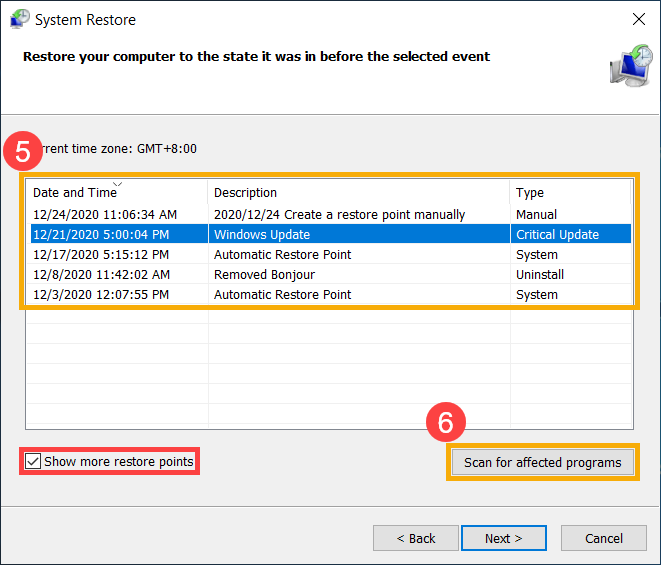
Task: Click the red step 6 badge
Action: pyautogui.click(x=446, y=422)
